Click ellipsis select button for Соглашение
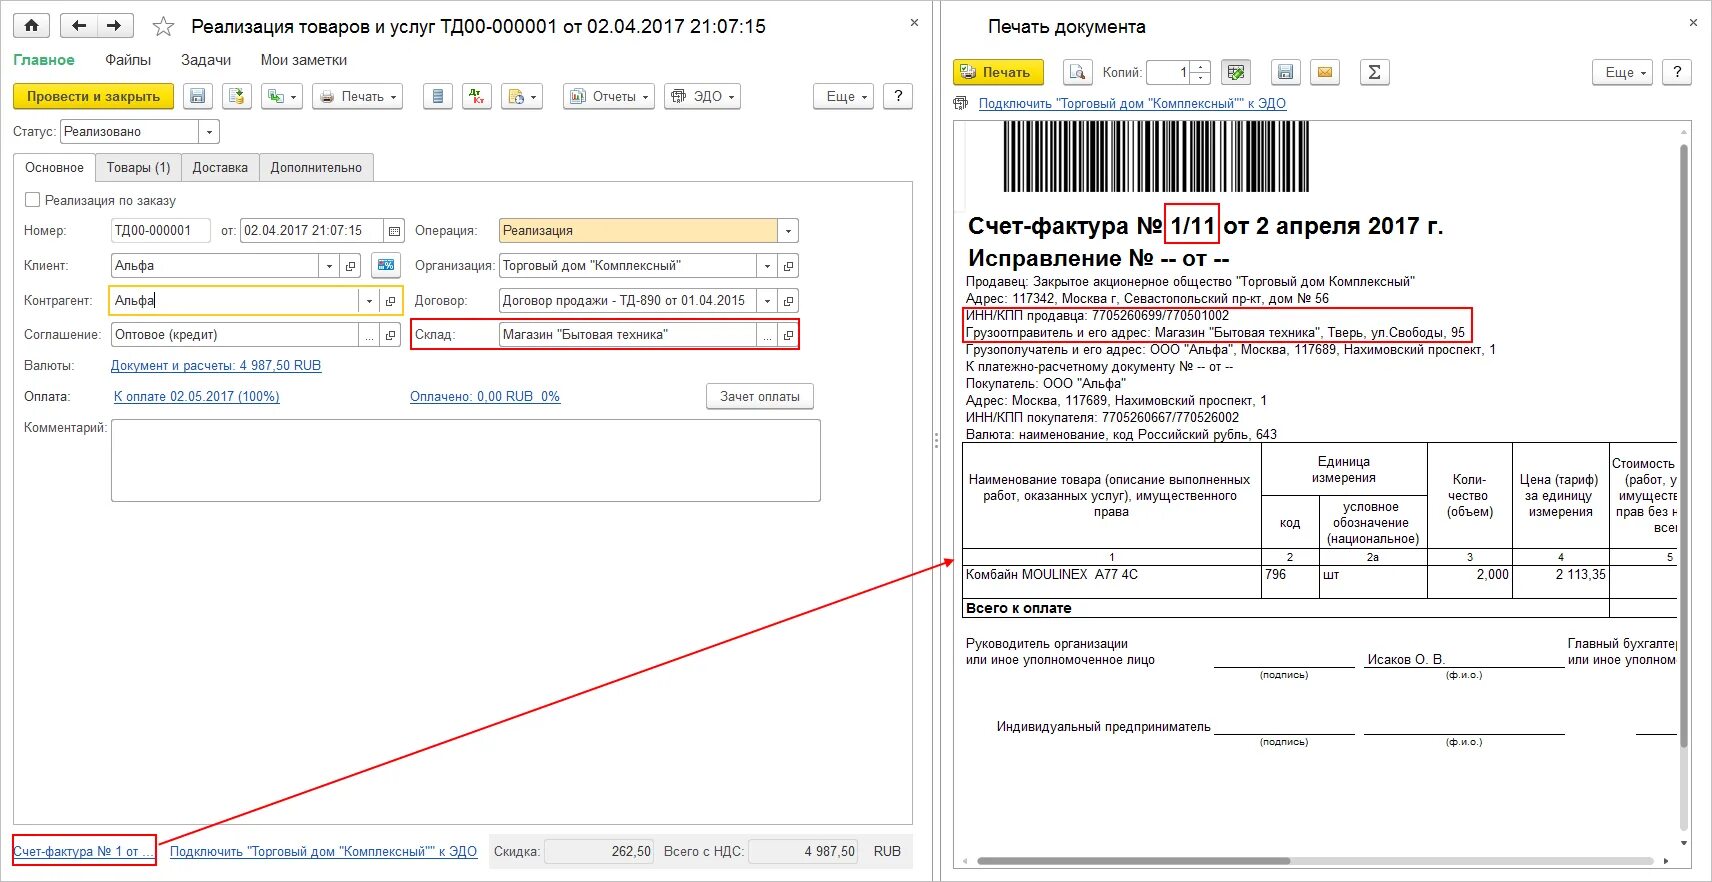This screenshot has width=1712, height=882. pyautogui.click(x=369, y=335)
